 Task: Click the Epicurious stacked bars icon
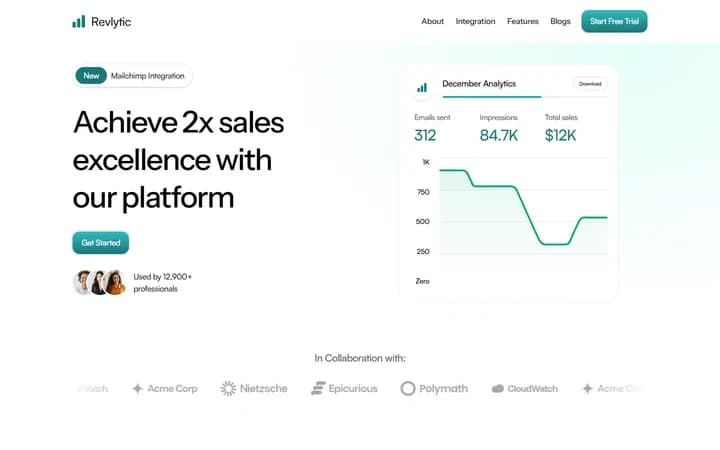coord(318,388)
